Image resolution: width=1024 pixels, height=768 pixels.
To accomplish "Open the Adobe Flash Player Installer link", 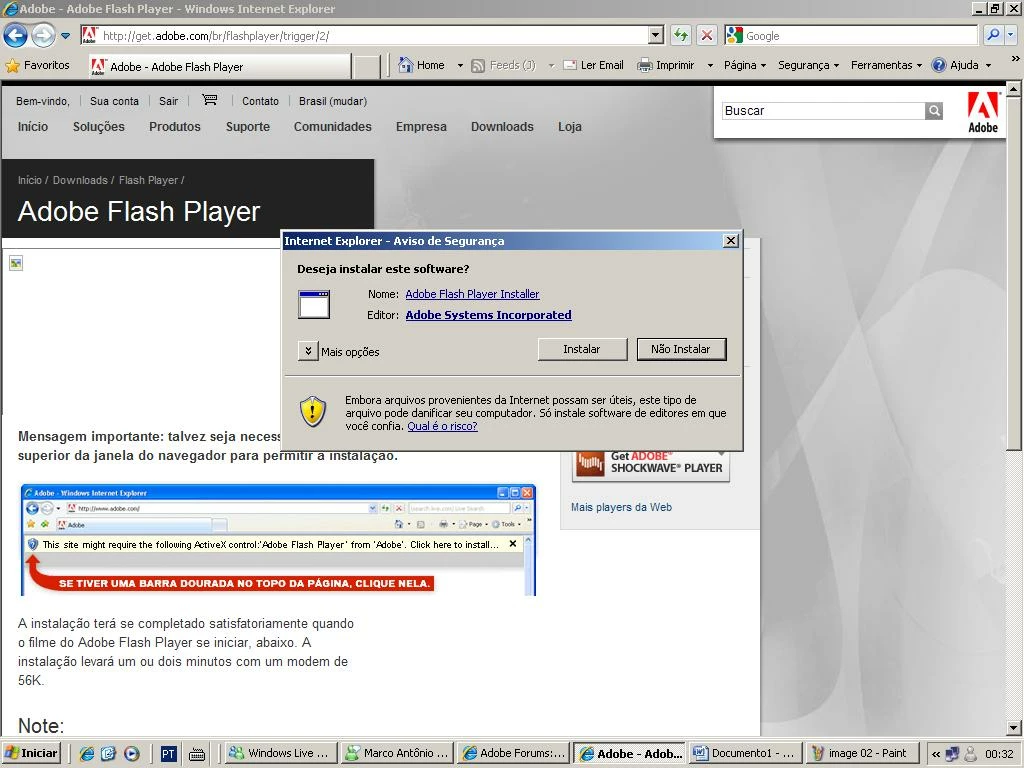I will 472,294.
